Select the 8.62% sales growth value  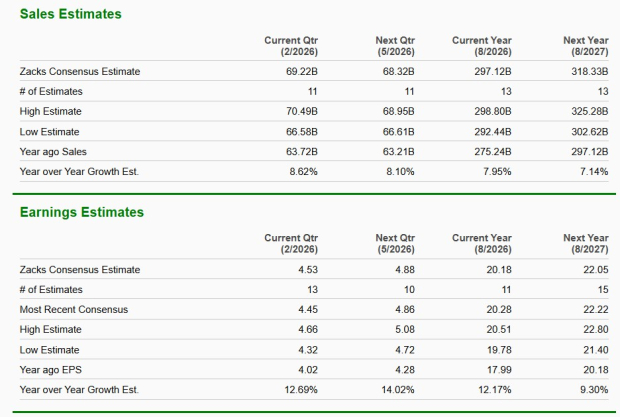pyautogui.click(x=304, y=171)
